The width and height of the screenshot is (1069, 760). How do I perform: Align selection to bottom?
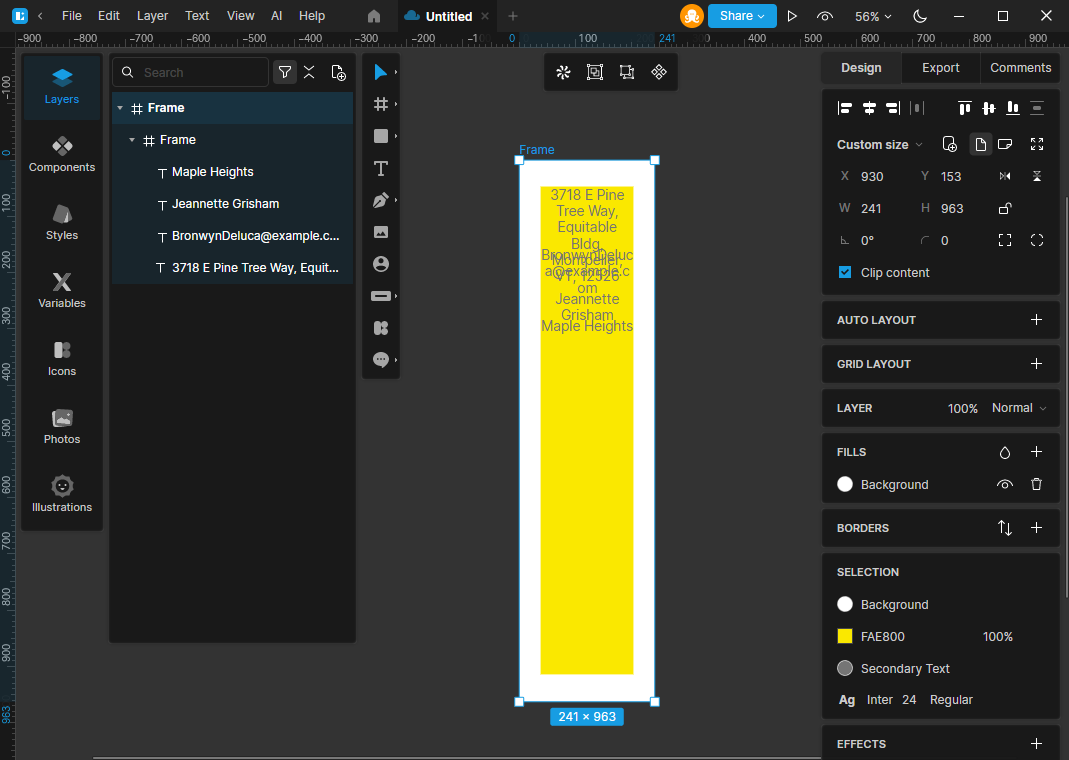1013,108
